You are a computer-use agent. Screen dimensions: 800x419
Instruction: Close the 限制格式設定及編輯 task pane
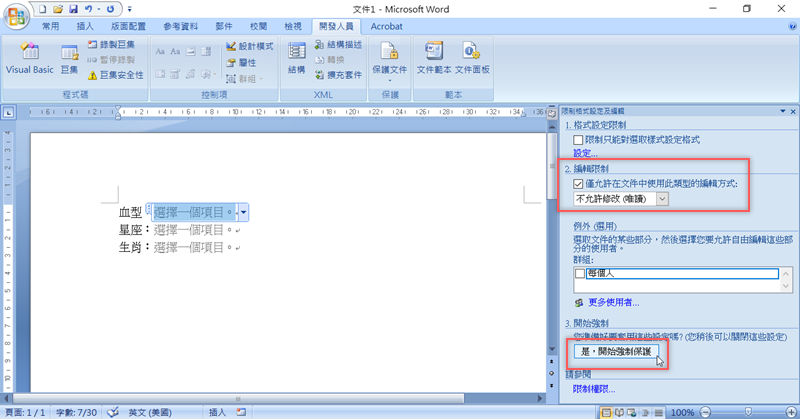point(793,111)
